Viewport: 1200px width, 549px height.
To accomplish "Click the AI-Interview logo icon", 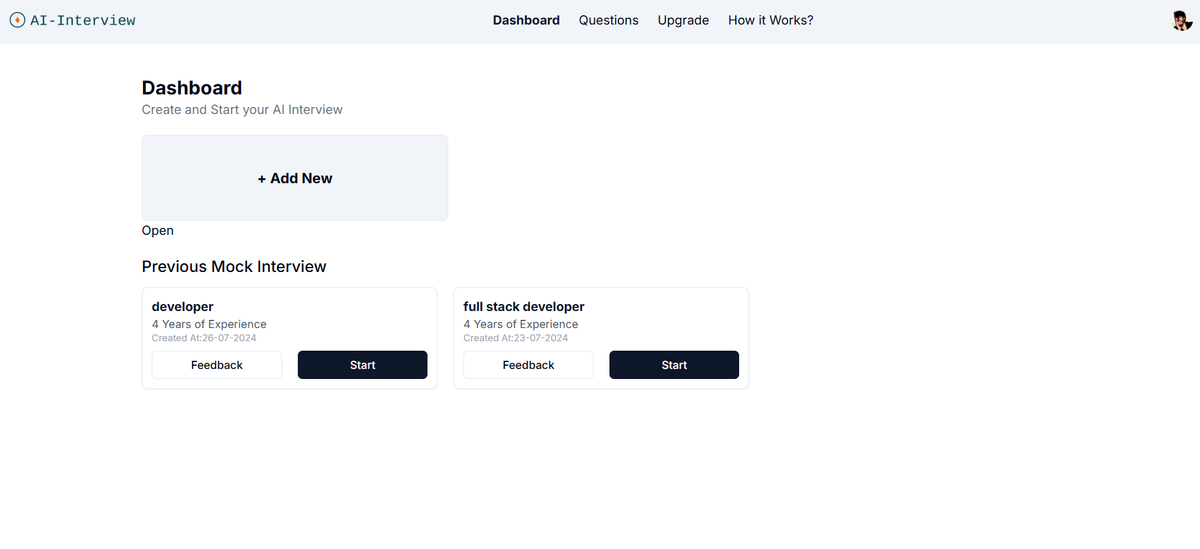I will (17, 20).
